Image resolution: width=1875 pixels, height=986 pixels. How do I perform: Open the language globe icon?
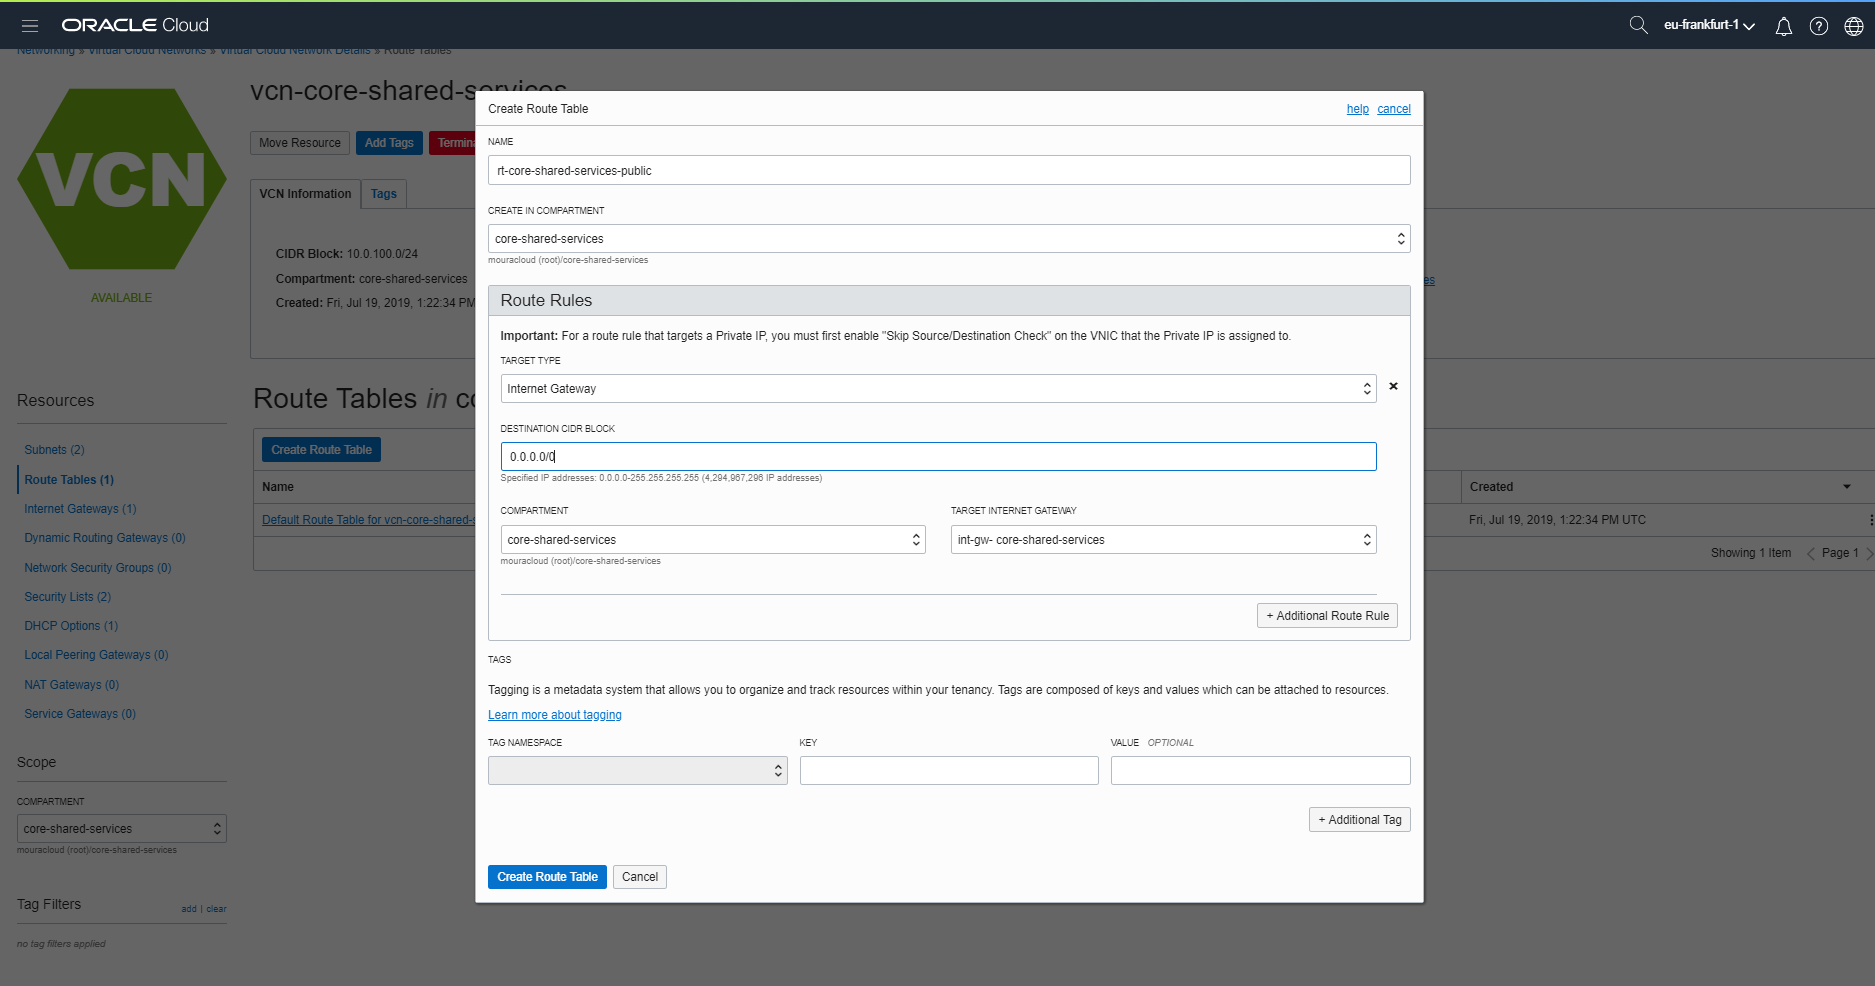[1854, 26]
